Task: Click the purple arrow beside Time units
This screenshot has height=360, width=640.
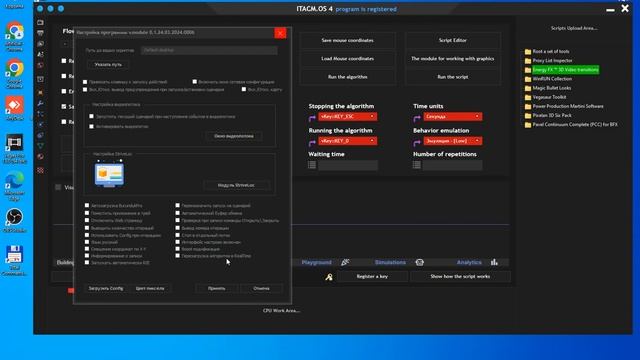Action: pyautogui.click(x=417, y=118)
